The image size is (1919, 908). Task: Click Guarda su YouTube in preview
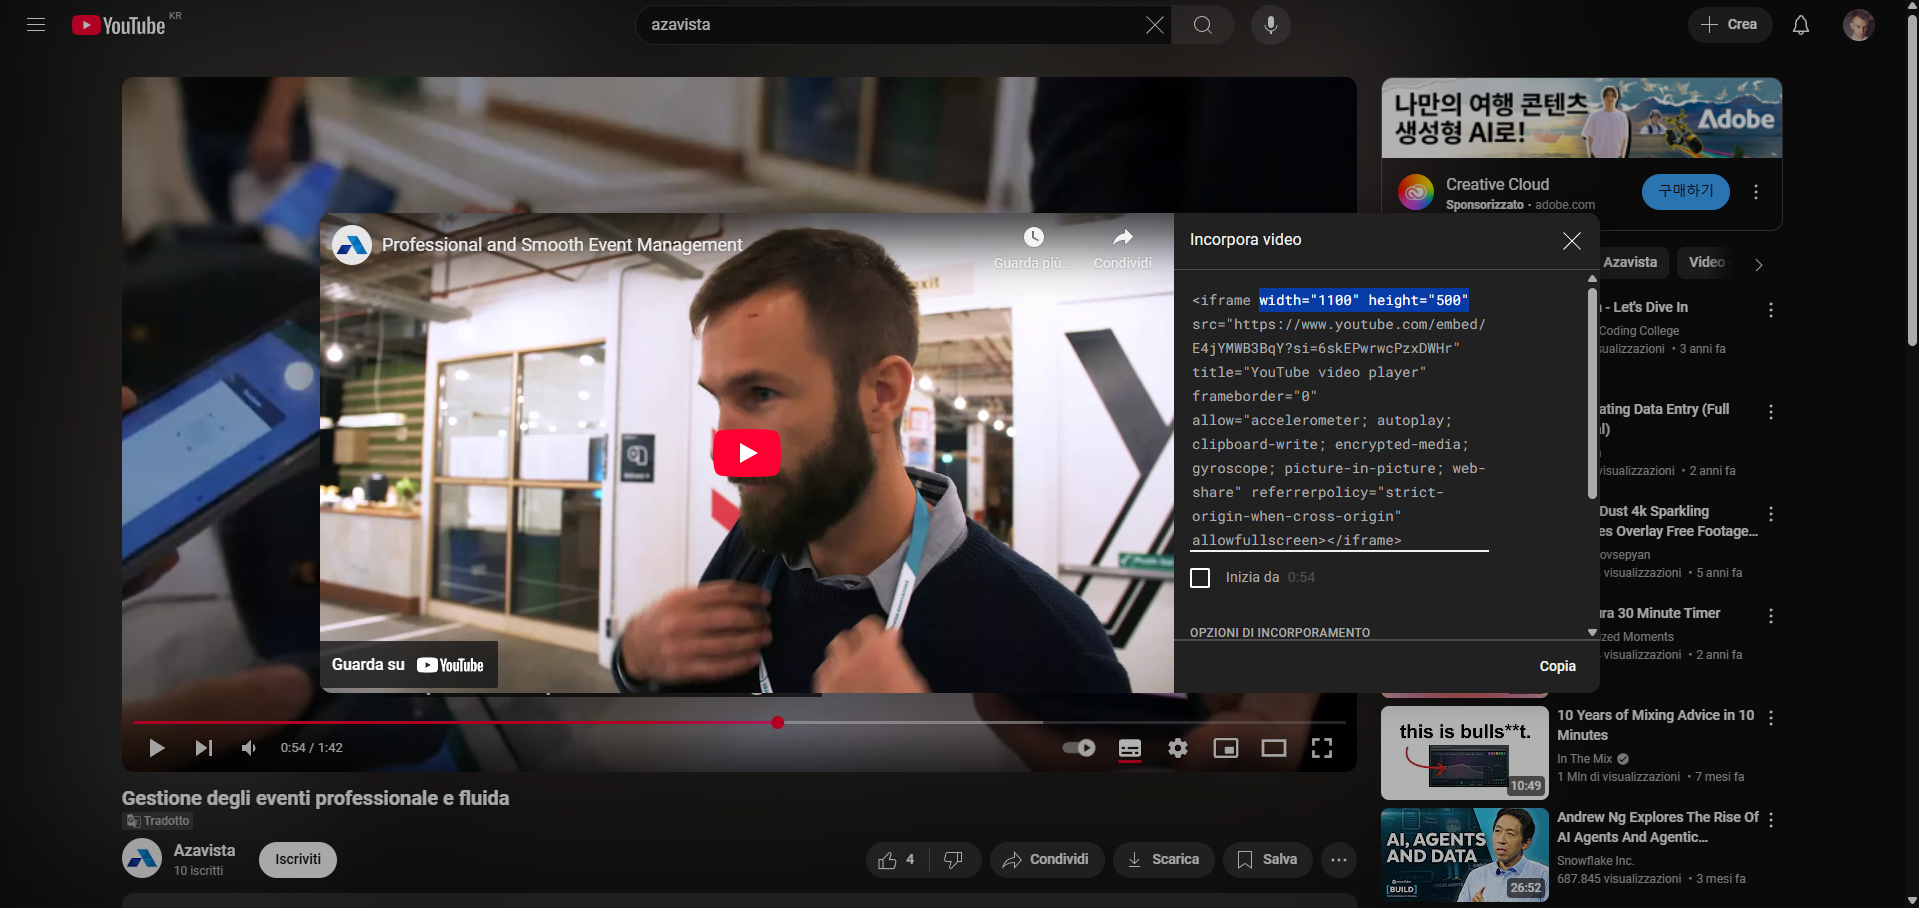coord(408,665)
